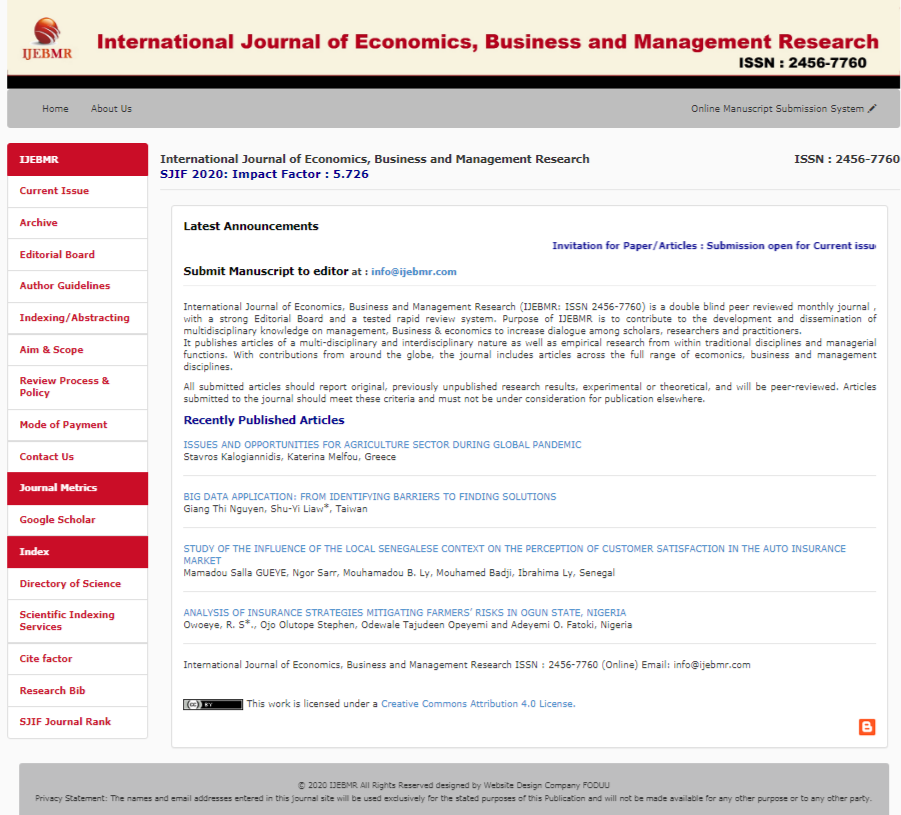Show Review Process & Policy
Screen dimensions: 901x815
click(x=64, y=387)
